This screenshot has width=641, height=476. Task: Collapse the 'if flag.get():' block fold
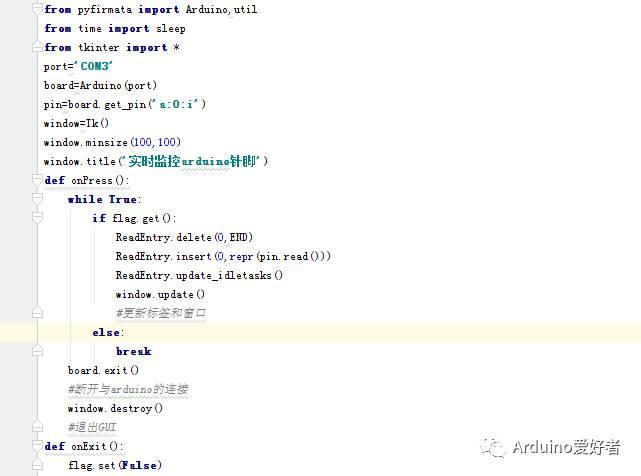(x=37, y=218)
